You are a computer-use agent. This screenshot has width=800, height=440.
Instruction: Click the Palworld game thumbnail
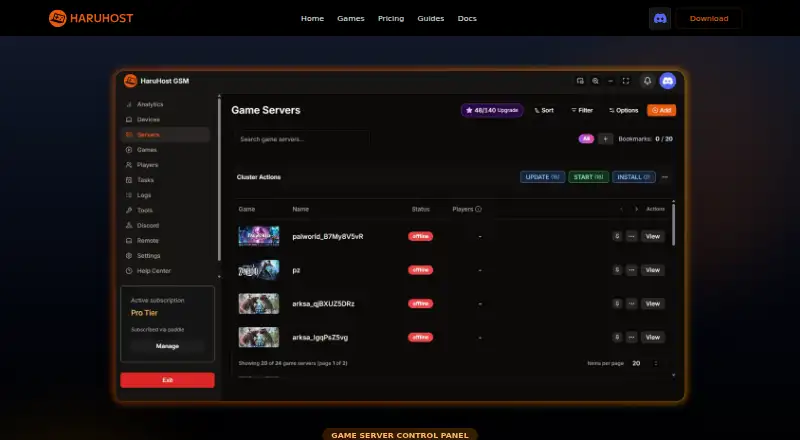259,236
